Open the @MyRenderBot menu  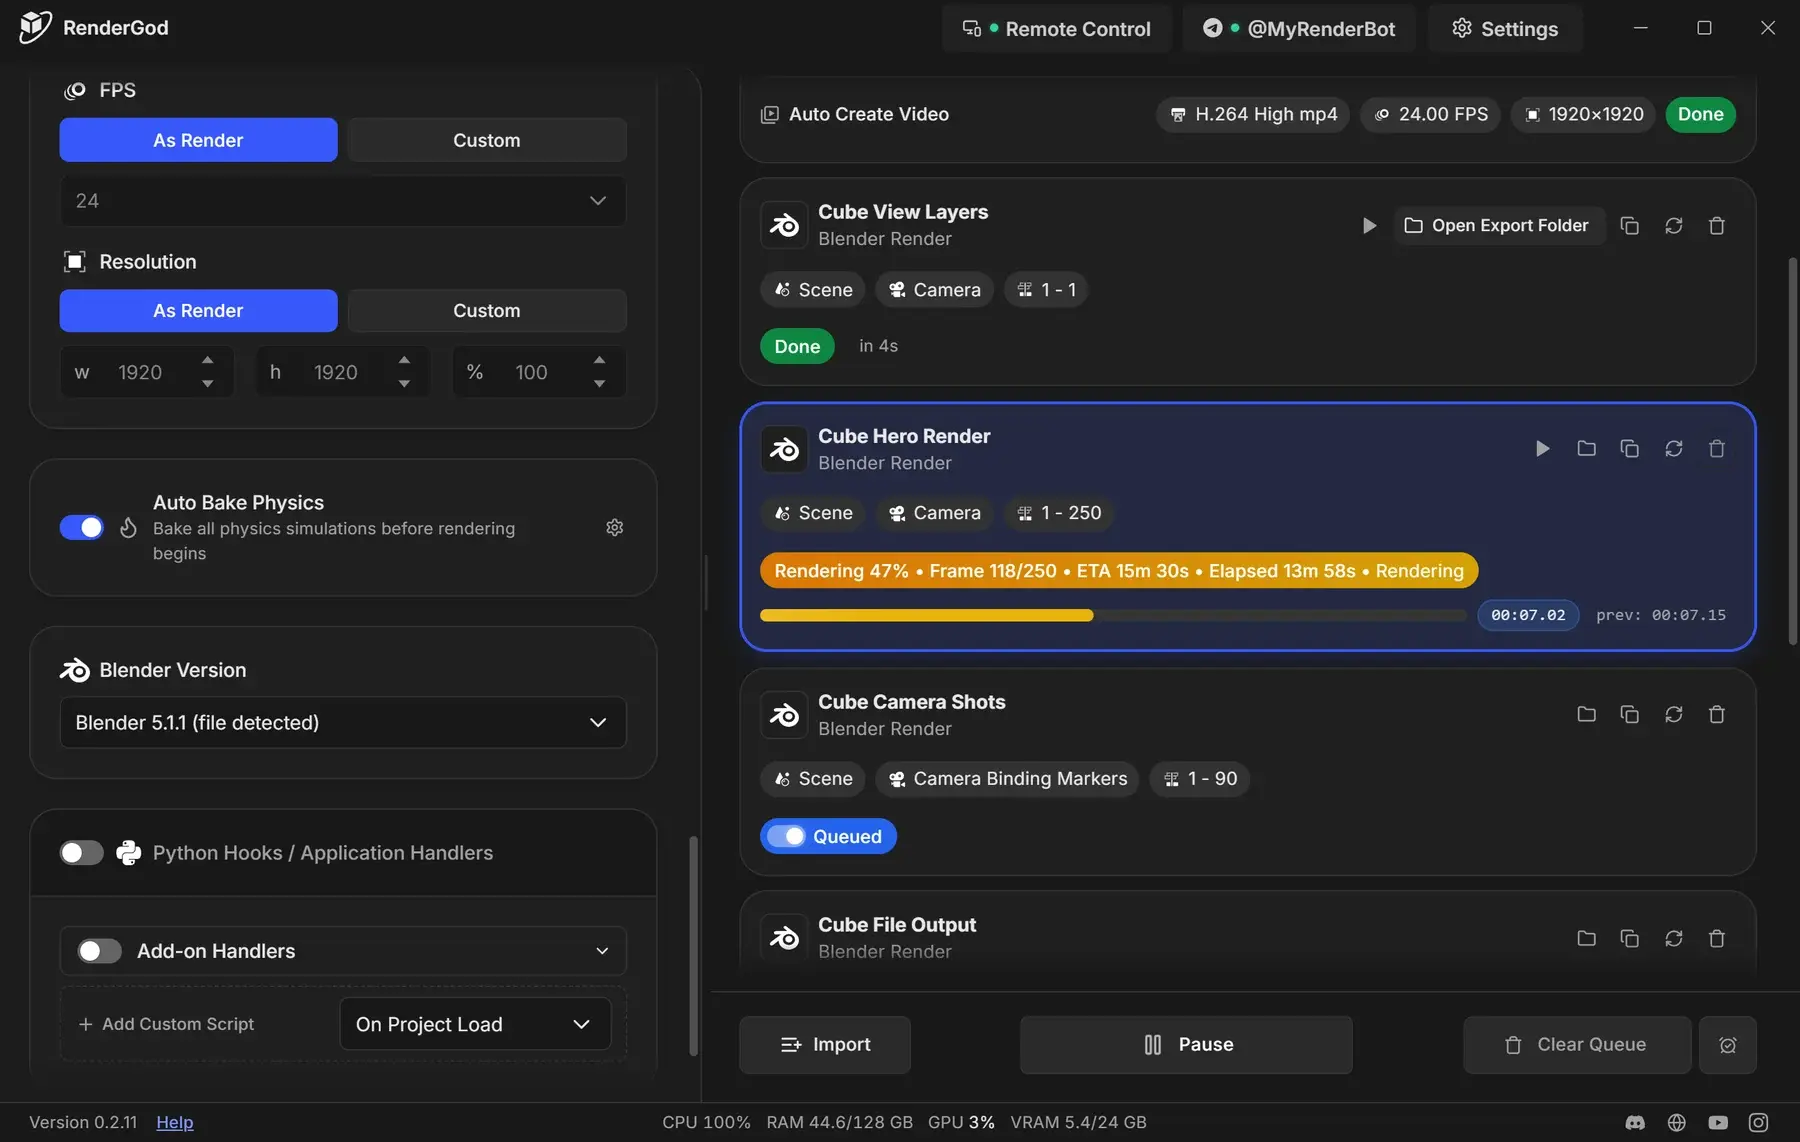[1299, 28]
